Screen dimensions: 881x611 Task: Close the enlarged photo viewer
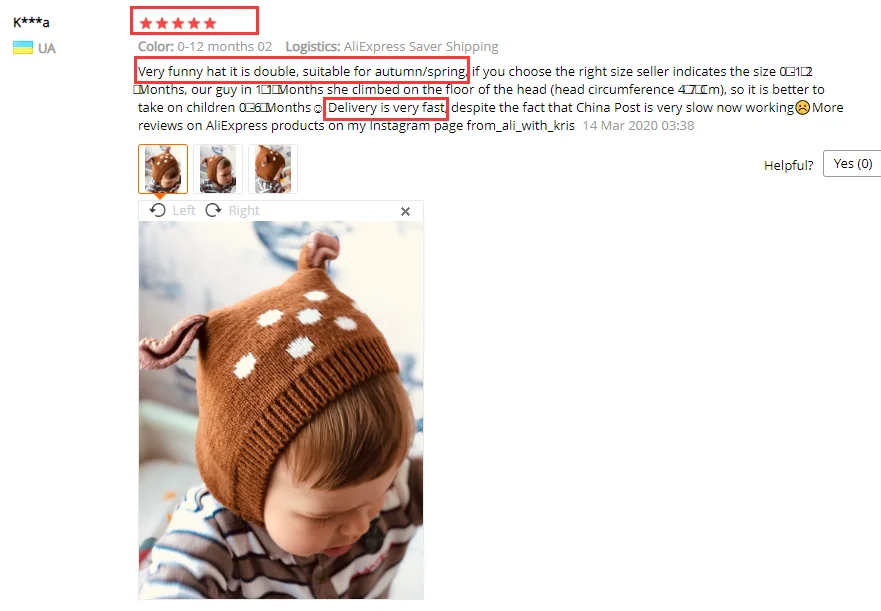[x=405, y=211]
